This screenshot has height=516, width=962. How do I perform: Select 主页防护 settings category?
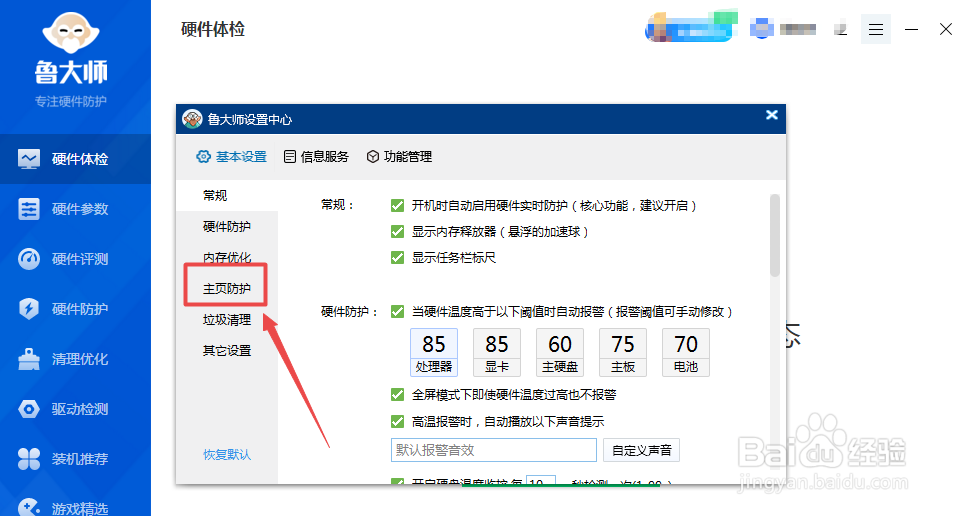click(x=227, y=288)
